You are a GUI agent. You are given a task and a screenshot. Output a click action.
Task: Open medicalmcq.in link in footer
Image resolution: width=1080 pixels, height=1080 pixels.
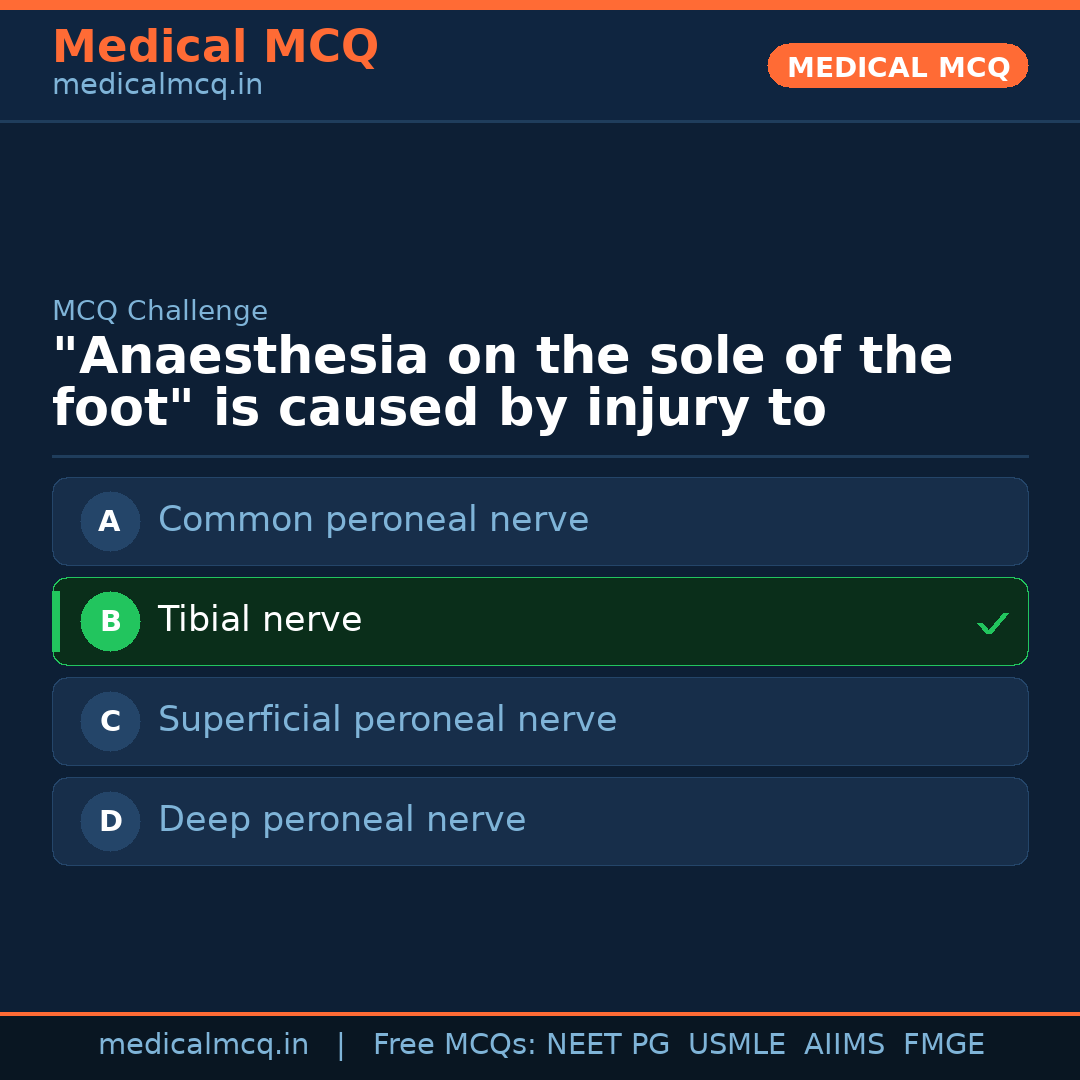(x=203, y=1045)
